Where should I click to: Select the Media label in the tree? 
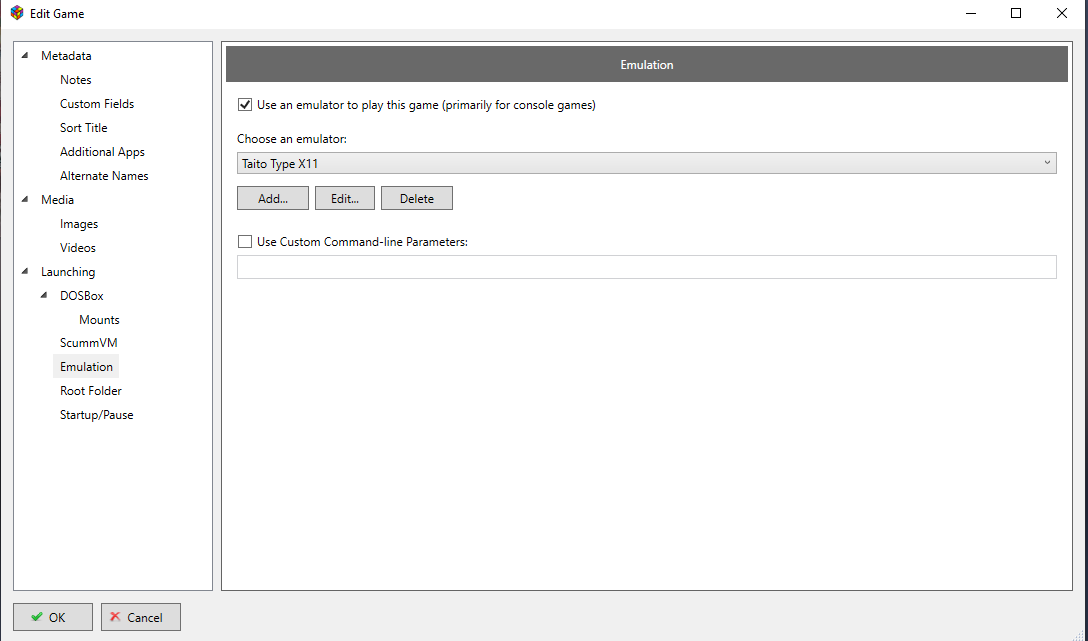click(x=57, y=199)
